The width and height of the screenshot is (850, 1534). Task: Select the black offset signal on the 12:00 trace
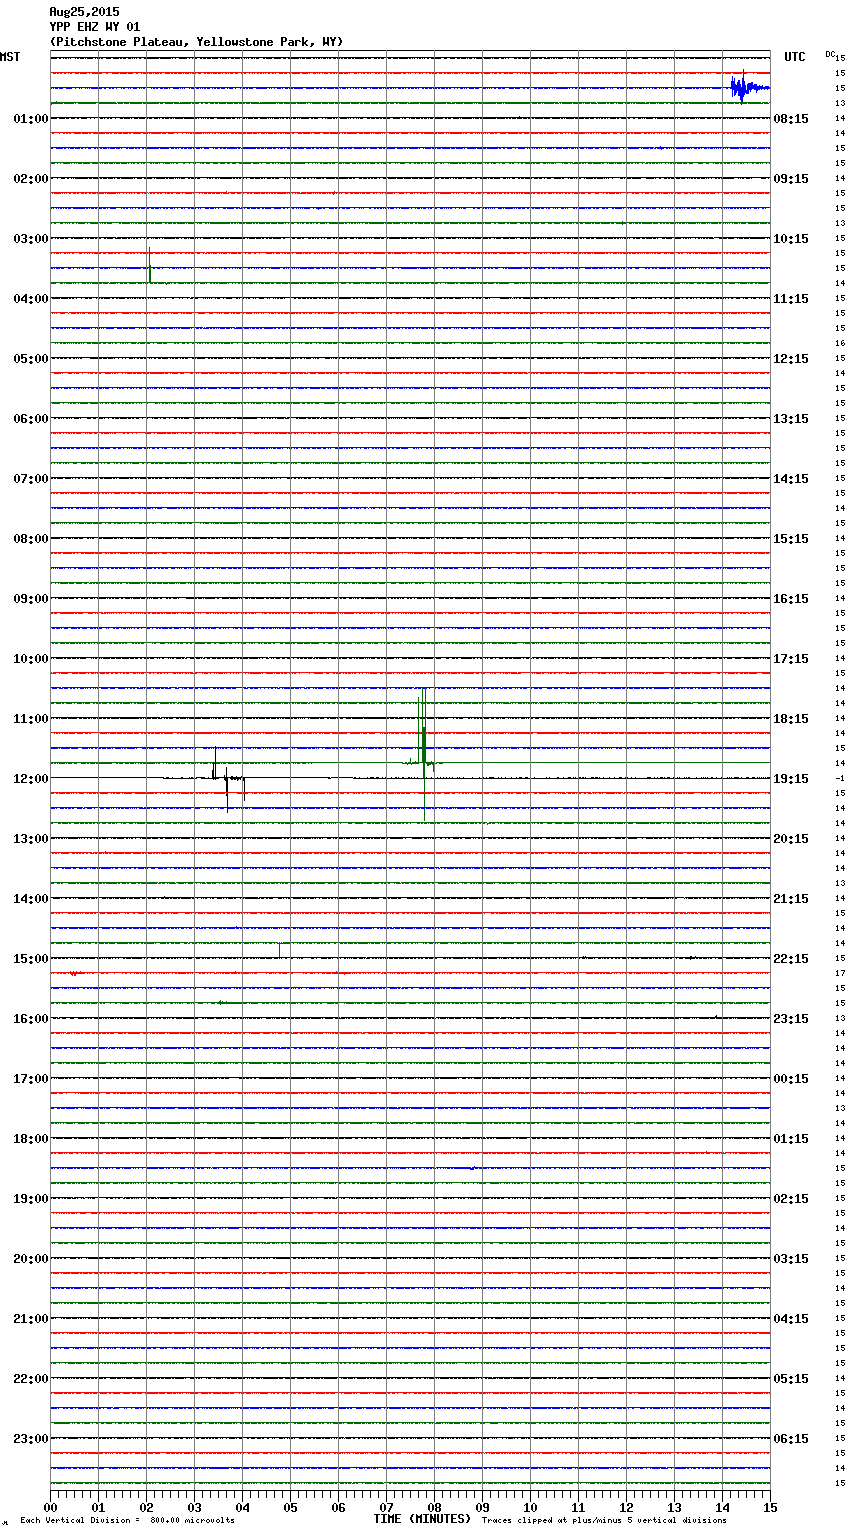[228, 778]
